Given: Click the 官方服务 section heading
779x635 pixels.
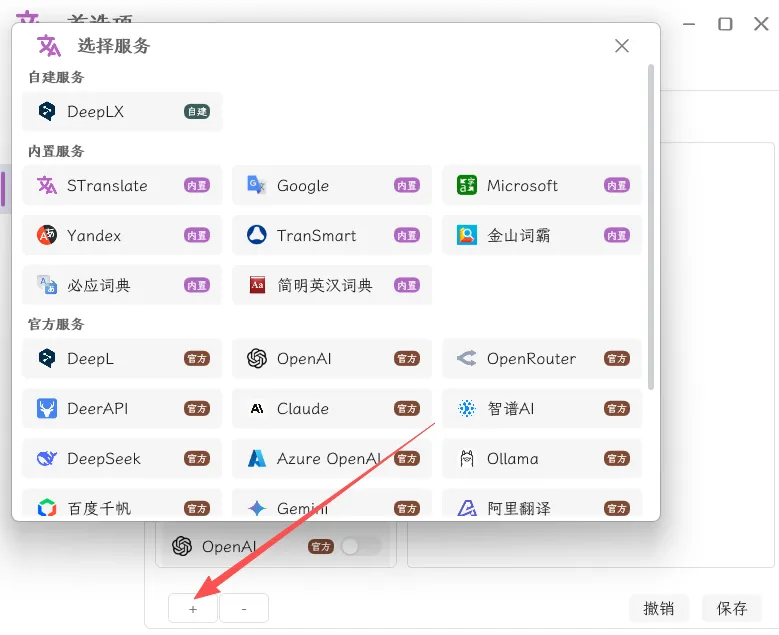Looking at the screenshot, I should [56, 324].
